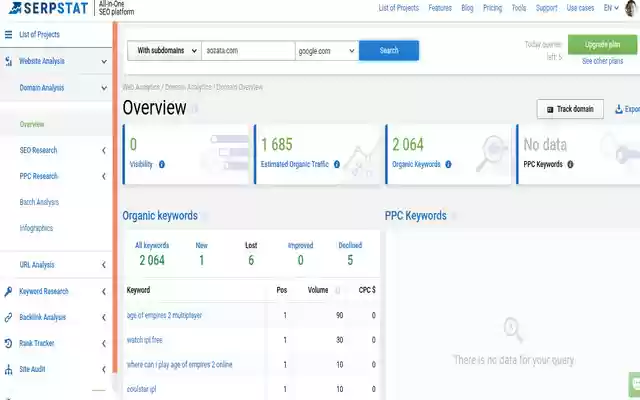The image size is (640, 400).
Task: Expand the SEO Research submenu chevron
Action: 104,151
